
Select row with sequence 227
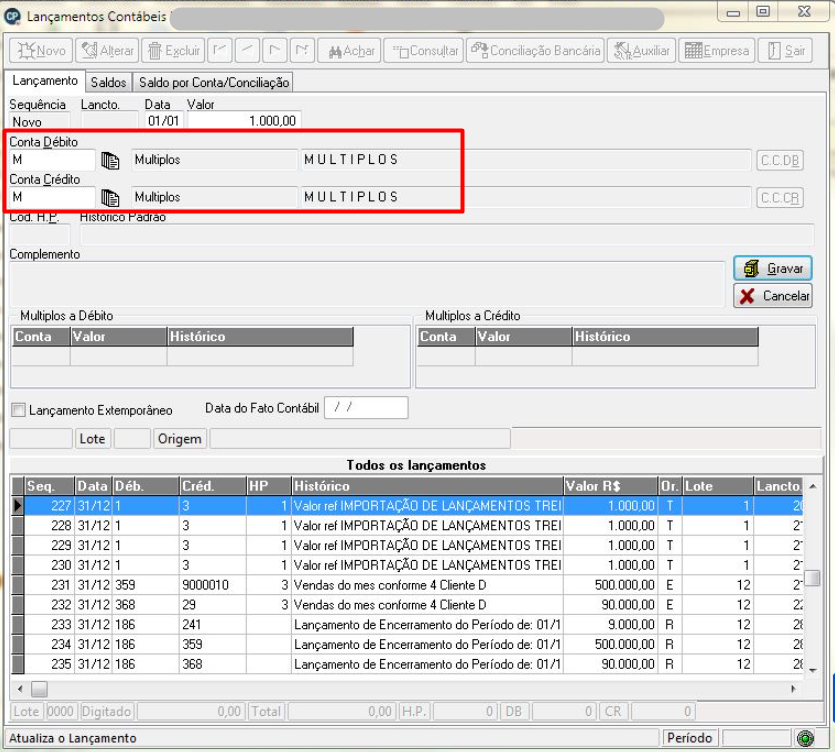pyautogui.click(x=407, y=506)
